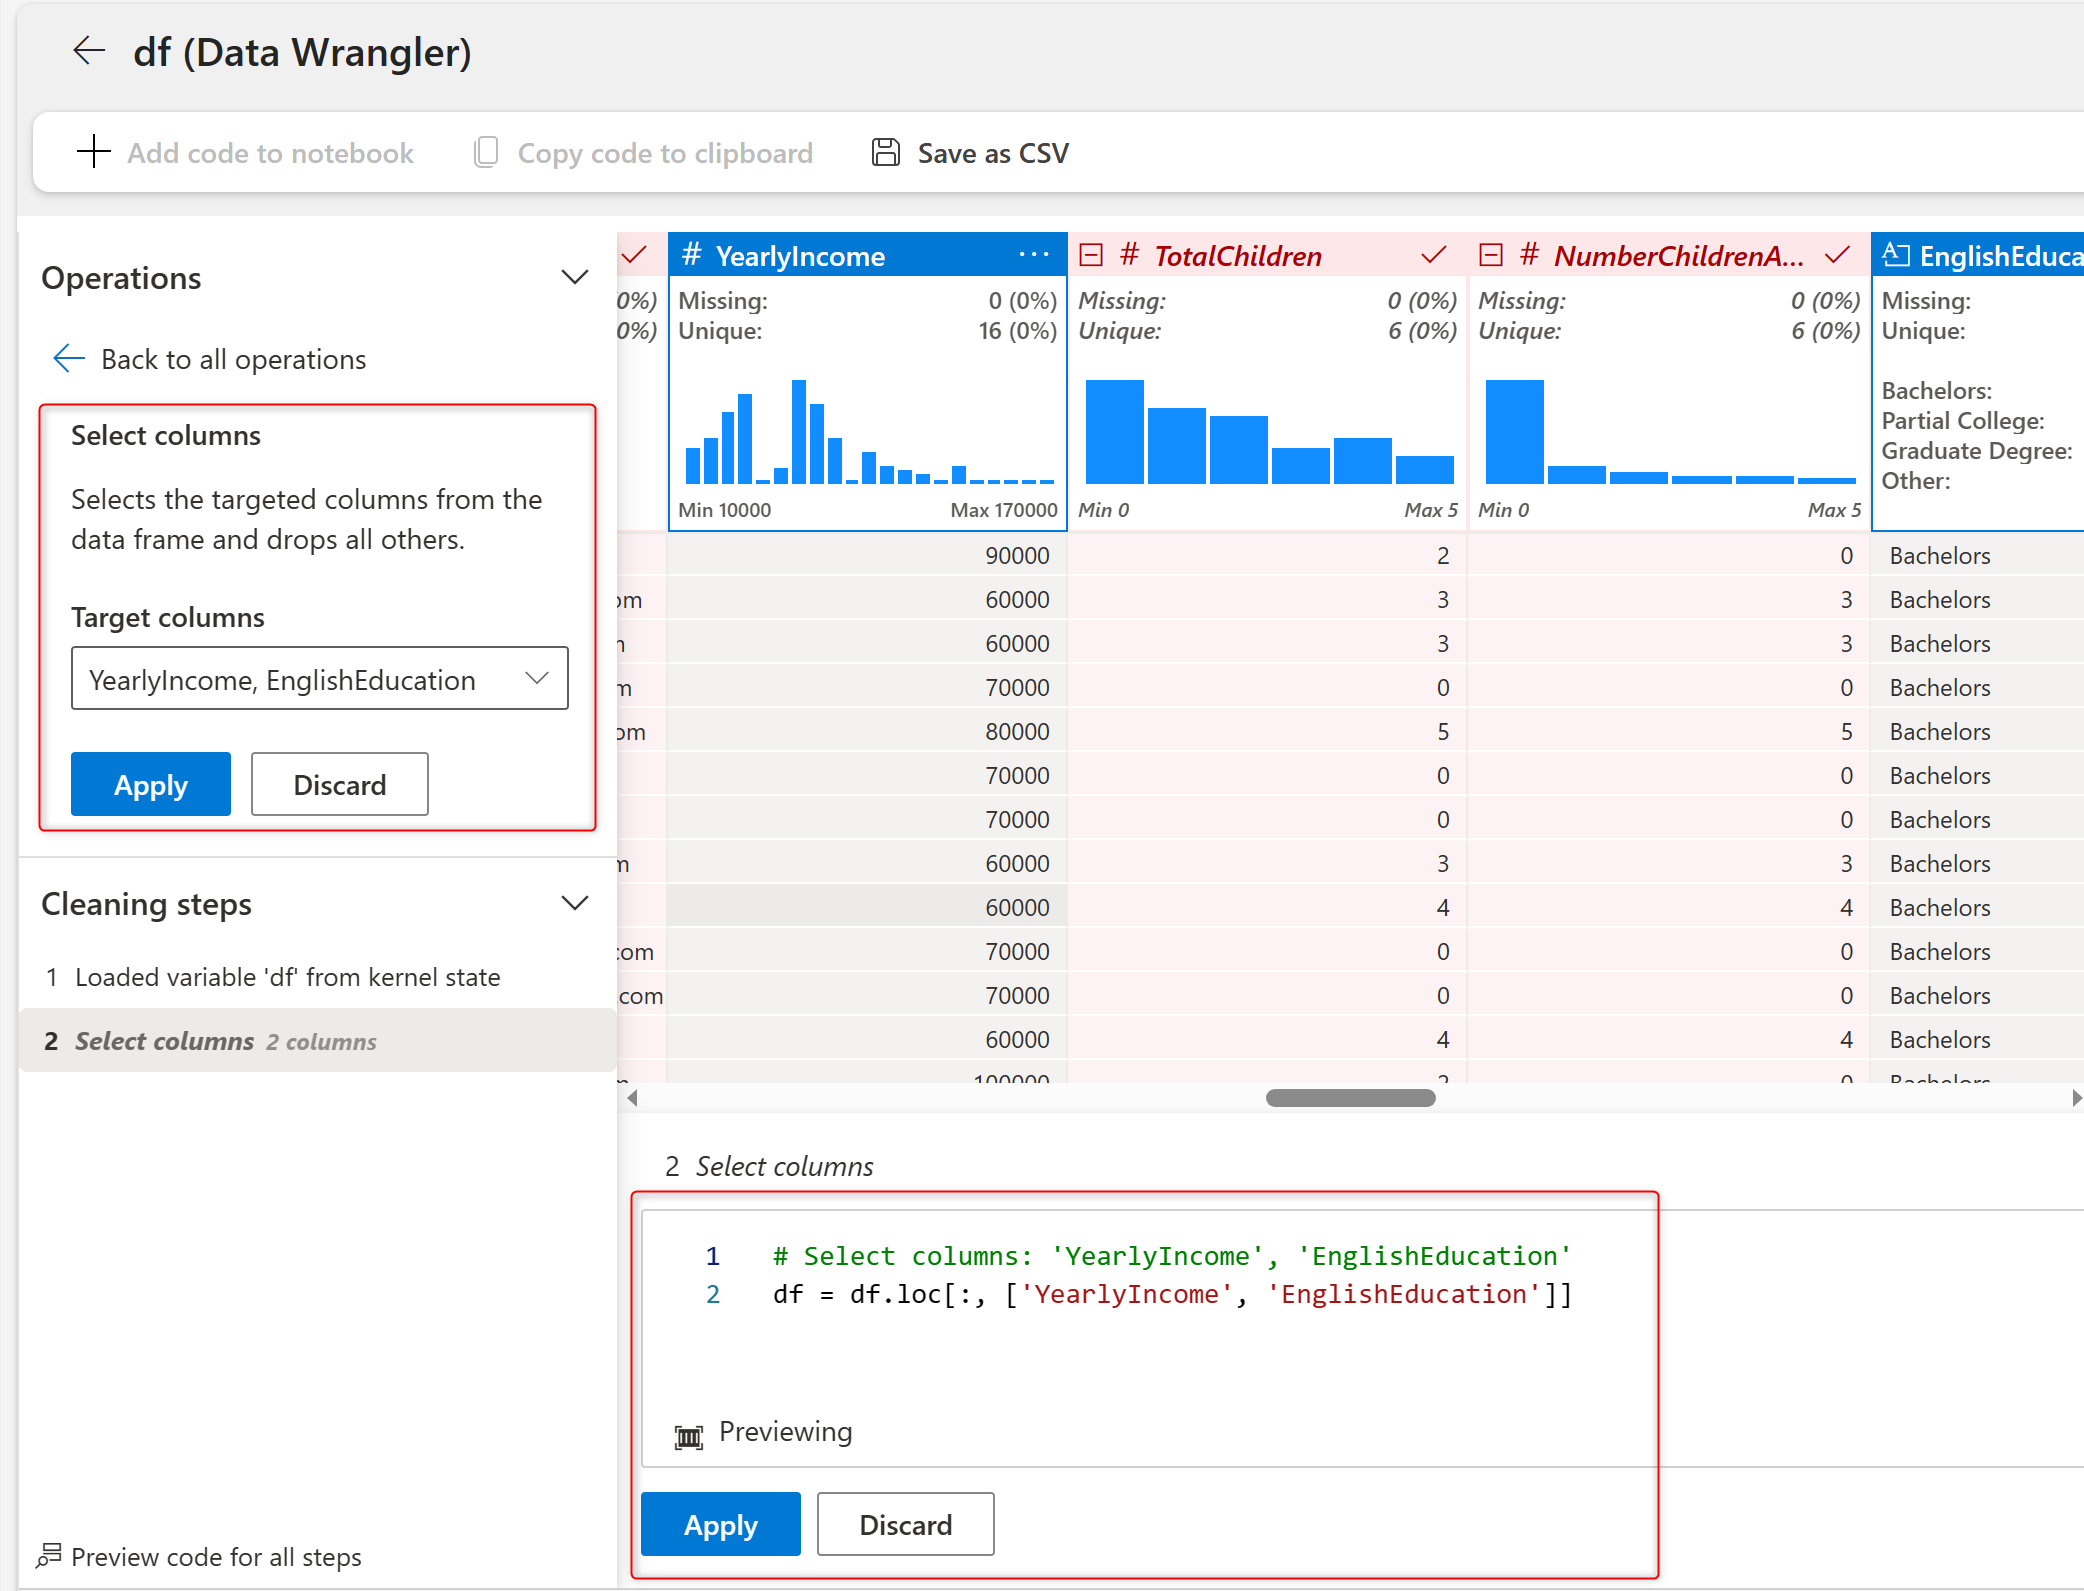
Task: Click the EnglishEducation column text type icon
Action: (1895, 255)
